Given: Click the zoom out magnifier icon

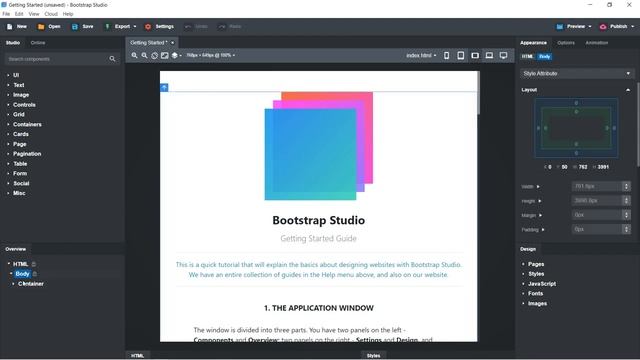Looking at the screenshot, I should [144, 55].
